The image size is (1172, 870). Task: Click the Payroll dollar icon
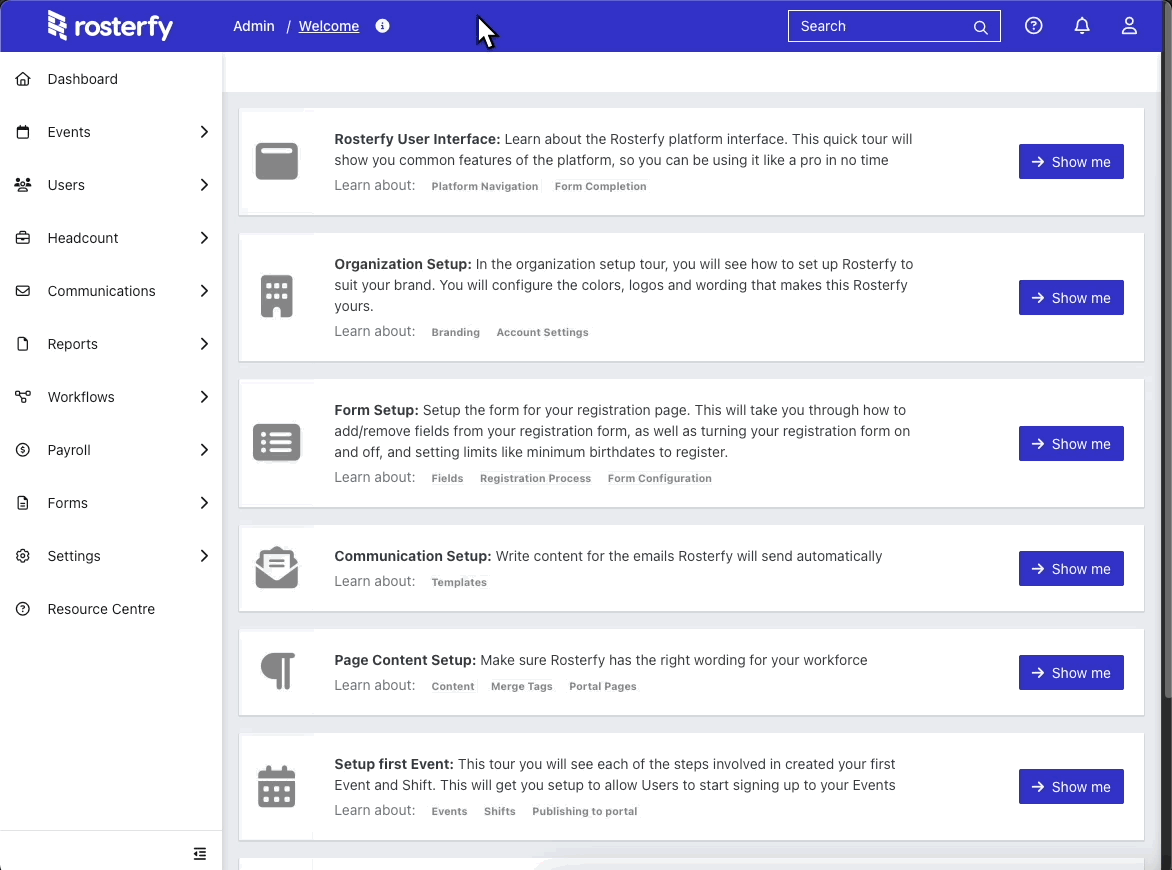[23, 450]
